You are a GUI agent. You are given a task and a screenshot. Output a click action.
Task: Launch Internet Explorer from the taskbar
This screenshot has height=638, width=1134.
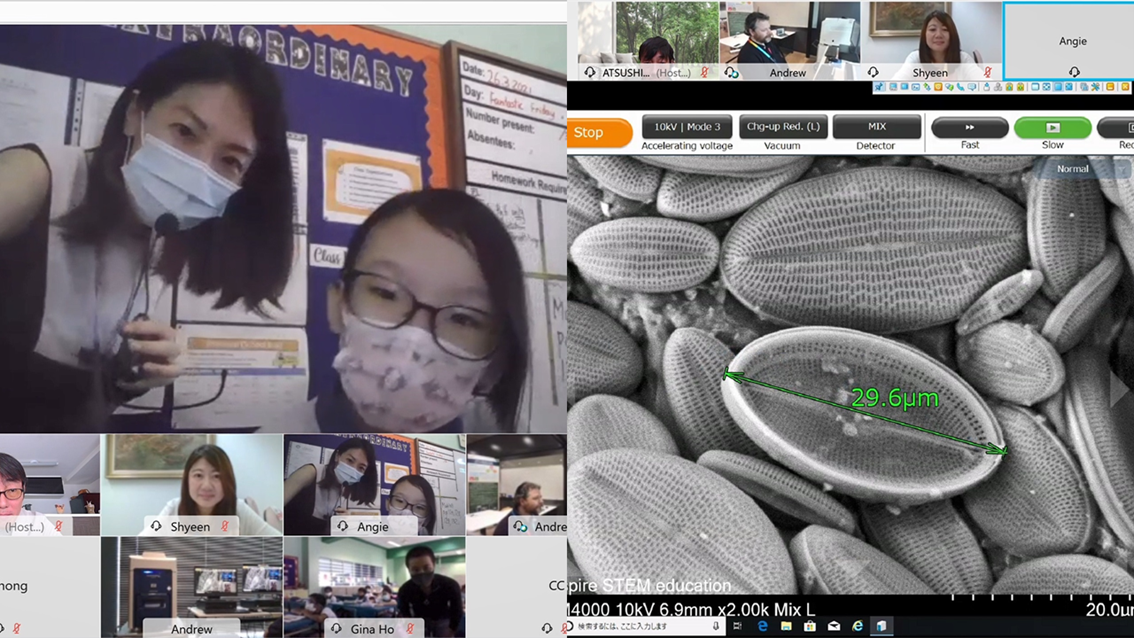click(x=857, y=627)
